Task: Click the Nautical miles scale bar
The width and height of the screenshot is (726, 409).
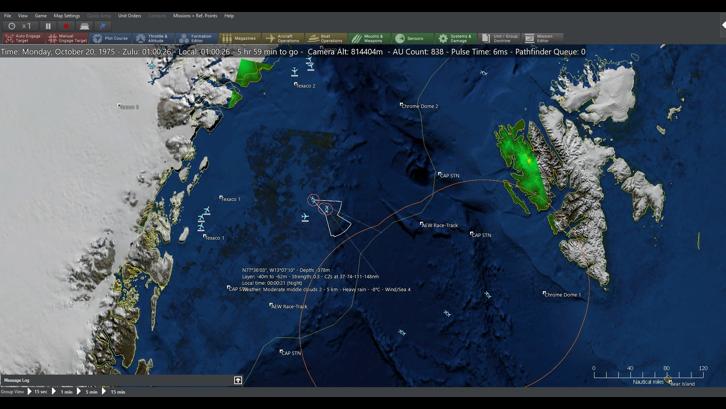Action: tap(648, 374)
